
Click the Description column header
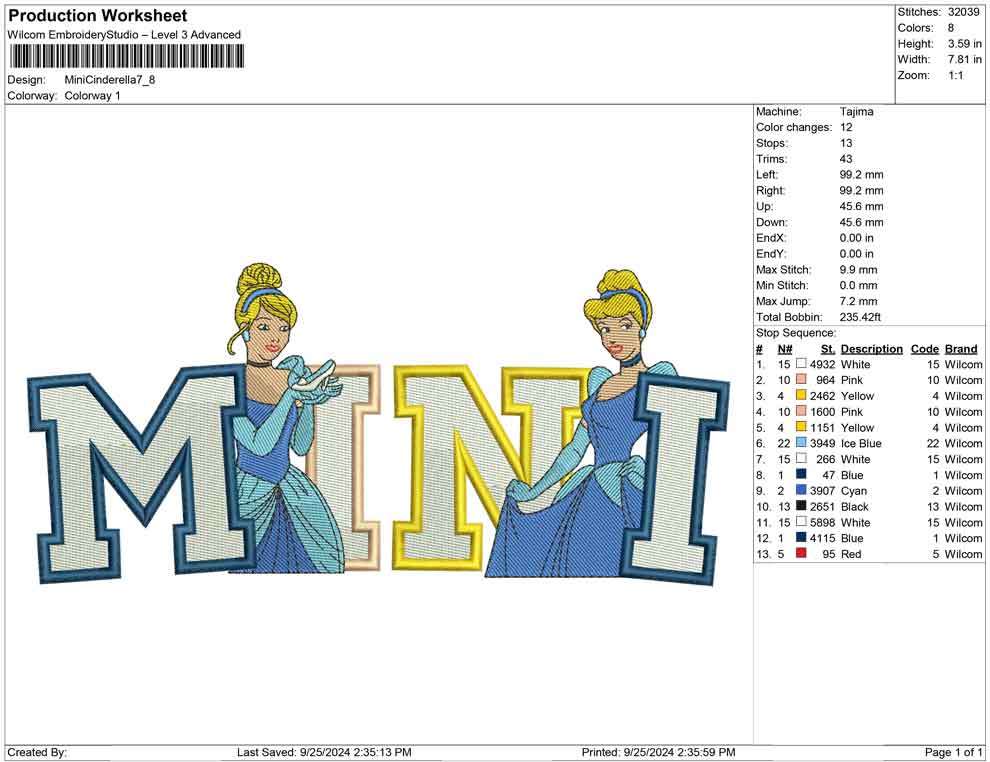tap(871, 349)
